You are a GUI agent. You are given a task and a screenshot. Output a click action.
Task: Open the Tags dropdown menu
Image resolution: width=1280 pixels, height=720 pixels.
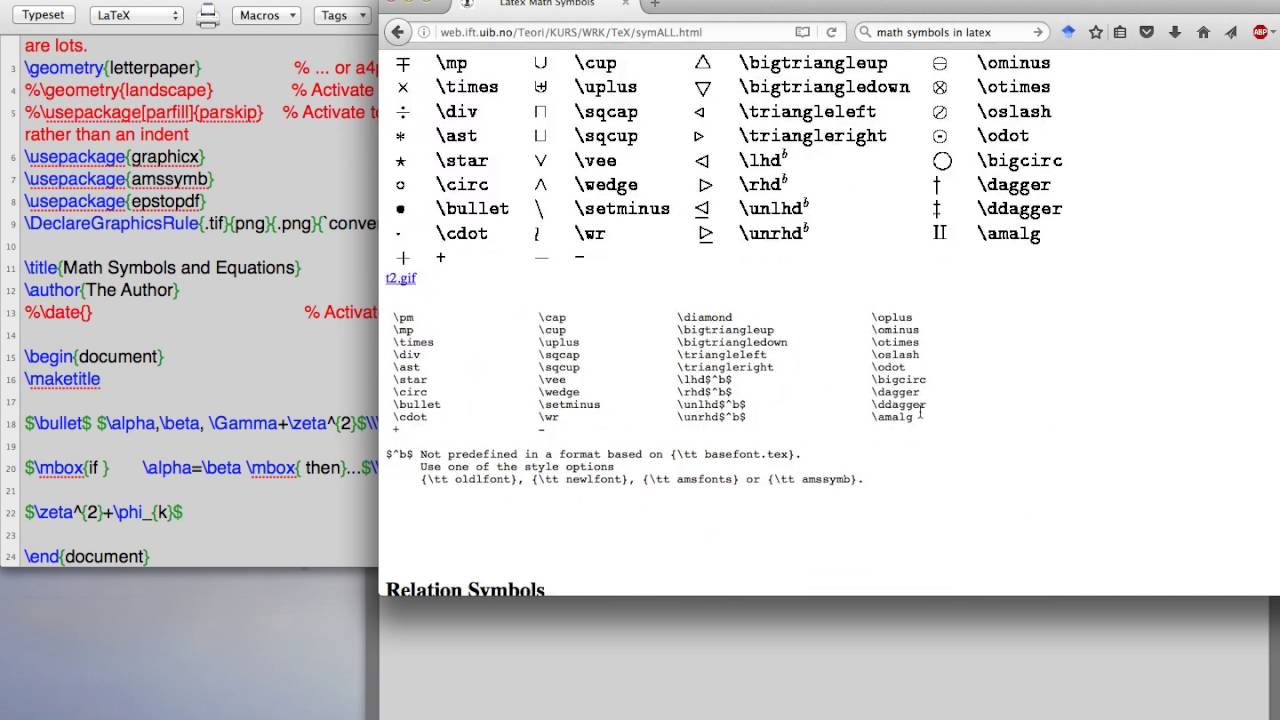click(x=342, y=15)
